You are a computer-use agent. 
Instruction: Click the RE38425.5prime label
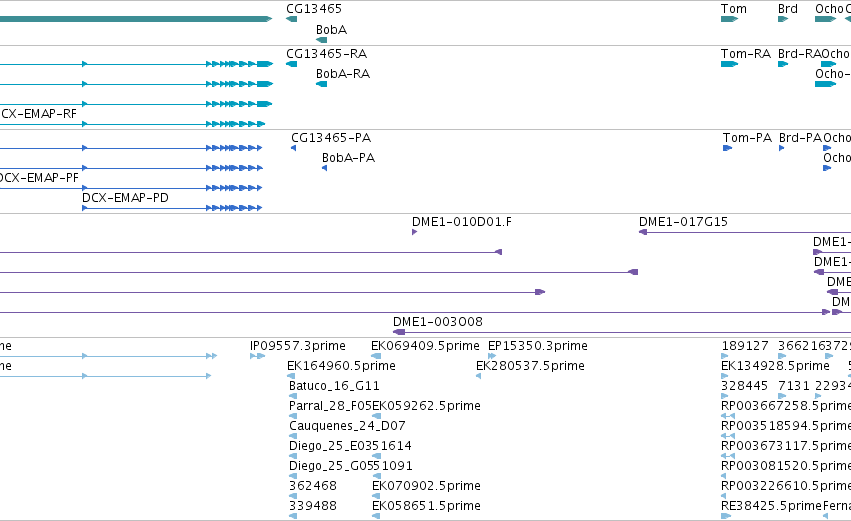click(771, 506)
